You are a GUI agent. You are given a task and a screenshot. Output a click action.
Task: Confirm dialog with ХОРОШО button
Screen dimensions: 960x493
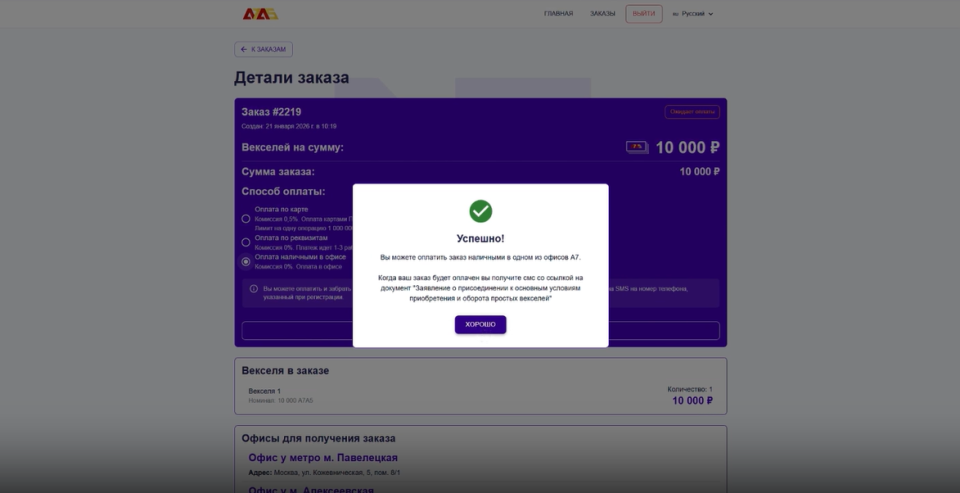[x=481, y=325]
